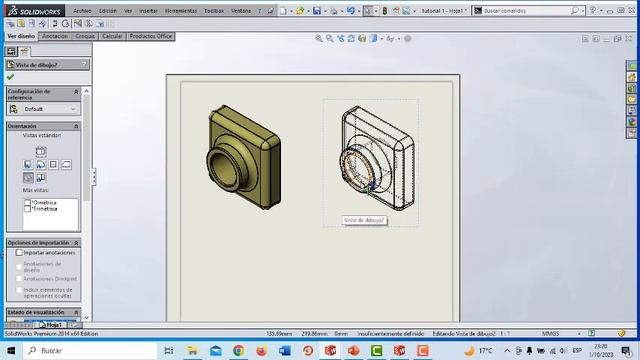Click the New document icon
The width and height of the screenshot is (640, 360).
(283, 11)
